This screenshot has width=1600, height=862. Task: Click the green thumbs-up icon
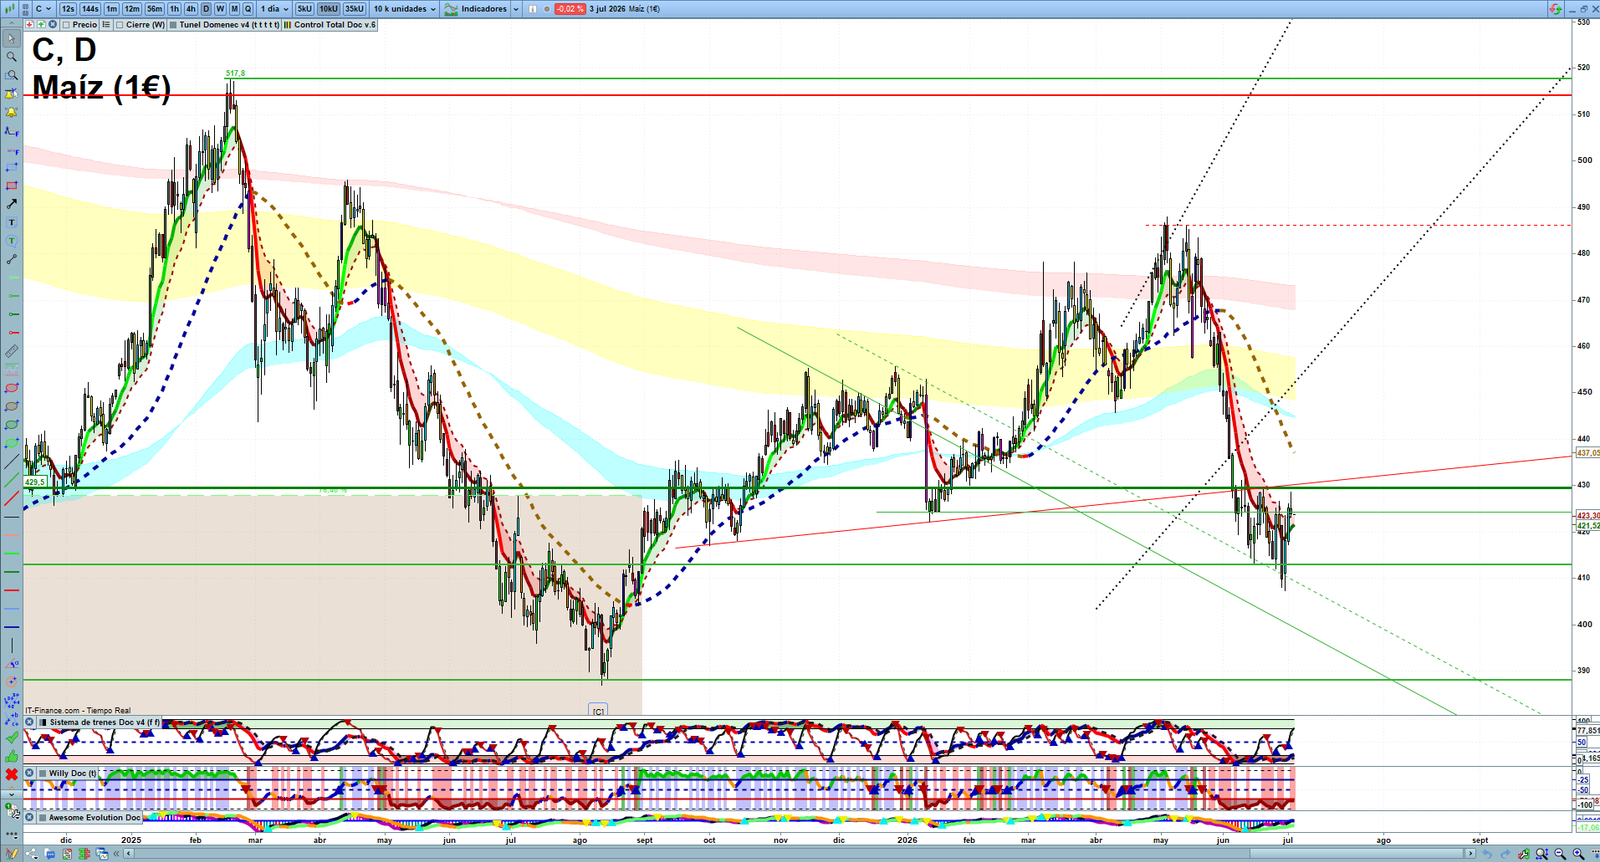[12, 756]
